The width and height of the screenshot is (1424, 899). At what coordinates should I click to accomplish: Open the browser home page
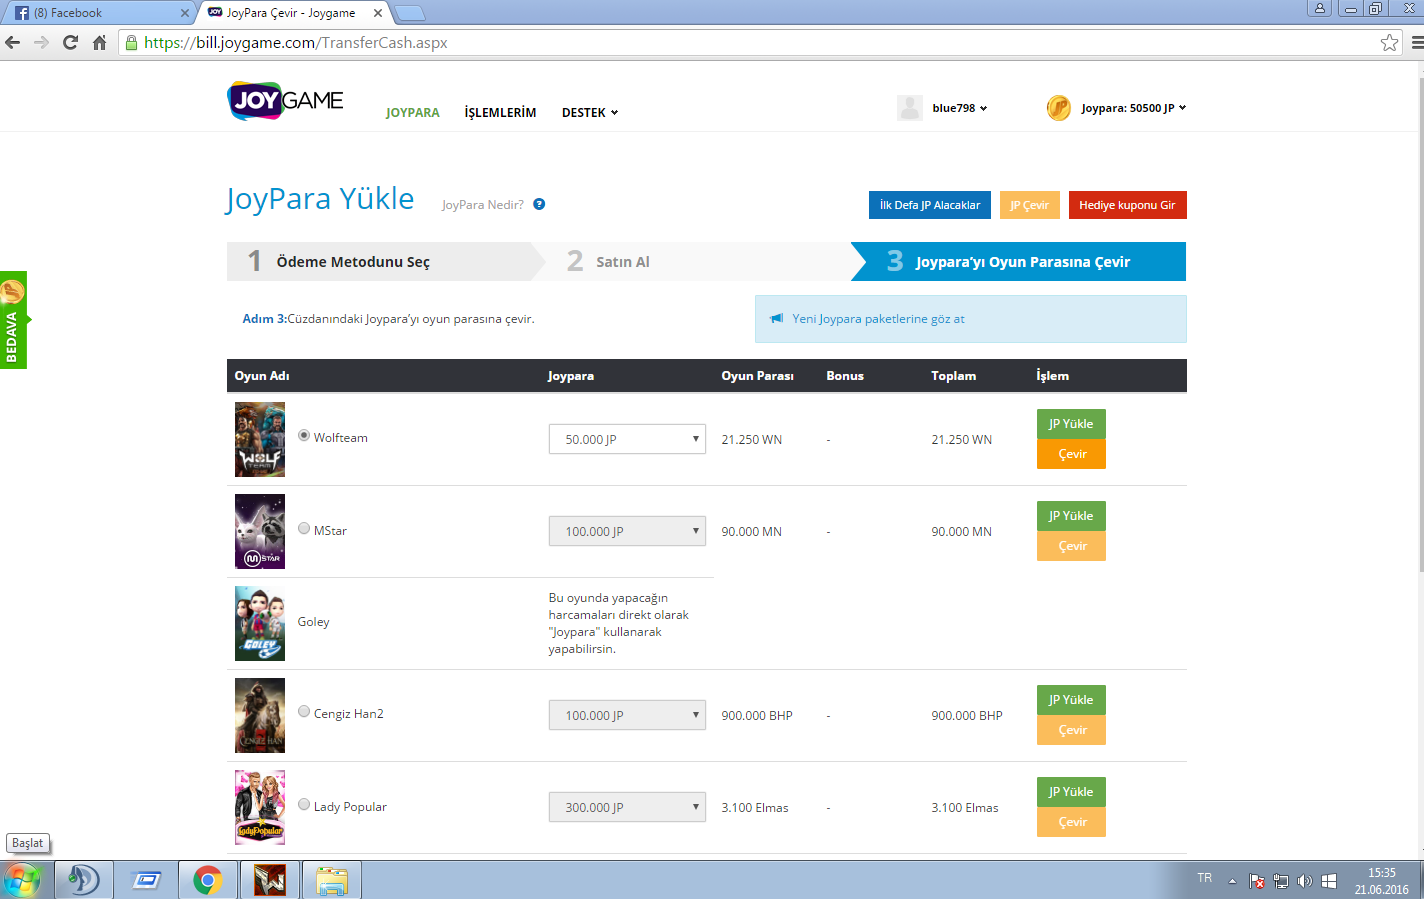pos(99,42)
